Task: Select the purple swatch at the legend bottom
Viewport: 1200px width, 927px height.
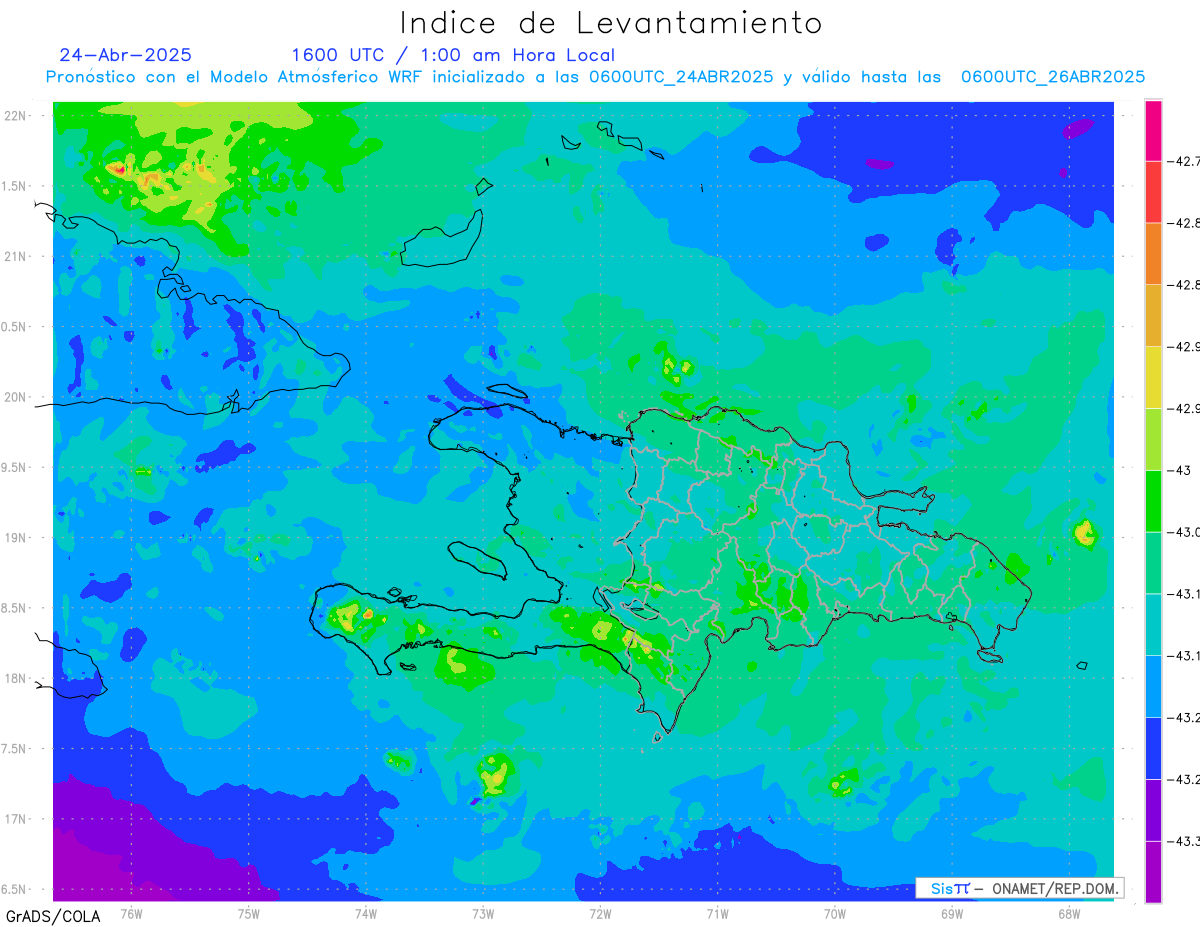Action: pyautogui.click(x=1153, y=871)
